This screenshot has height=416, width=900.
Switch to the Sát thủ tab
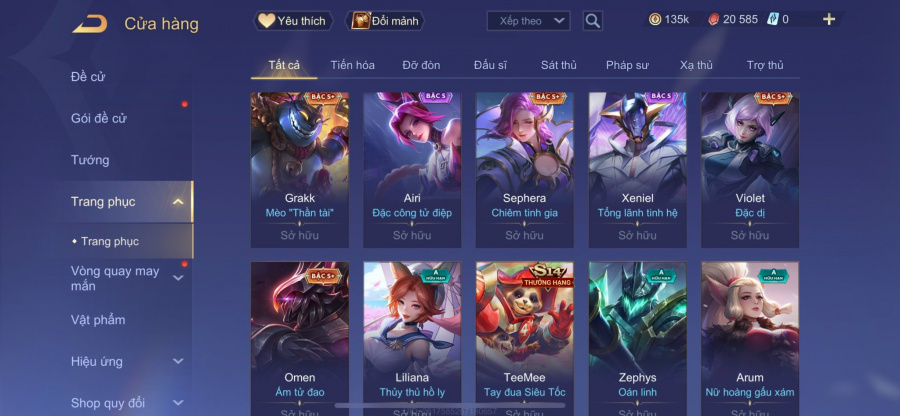pyautogui.click(x=558, y=65)
